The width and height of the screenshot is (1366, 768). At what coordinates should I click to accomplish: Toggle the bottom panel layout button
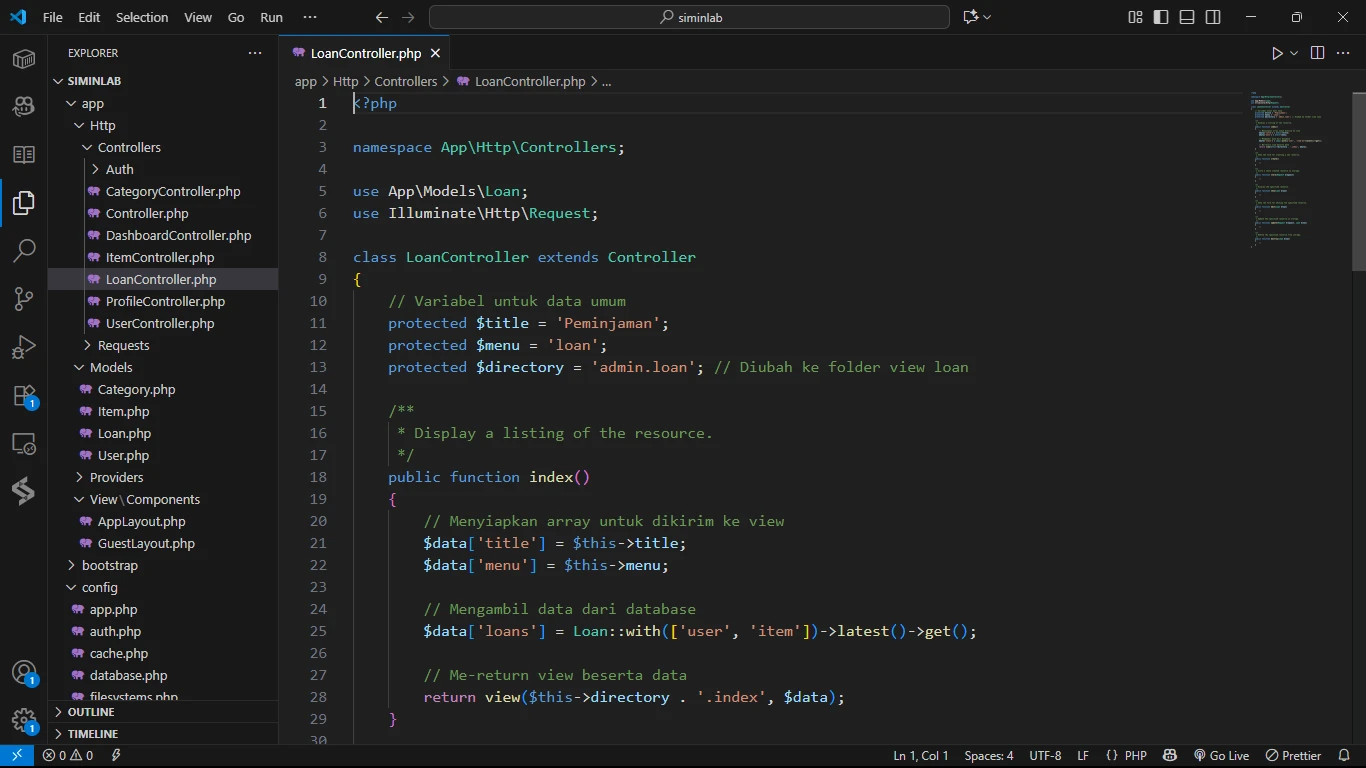(x=1187, y=17)
